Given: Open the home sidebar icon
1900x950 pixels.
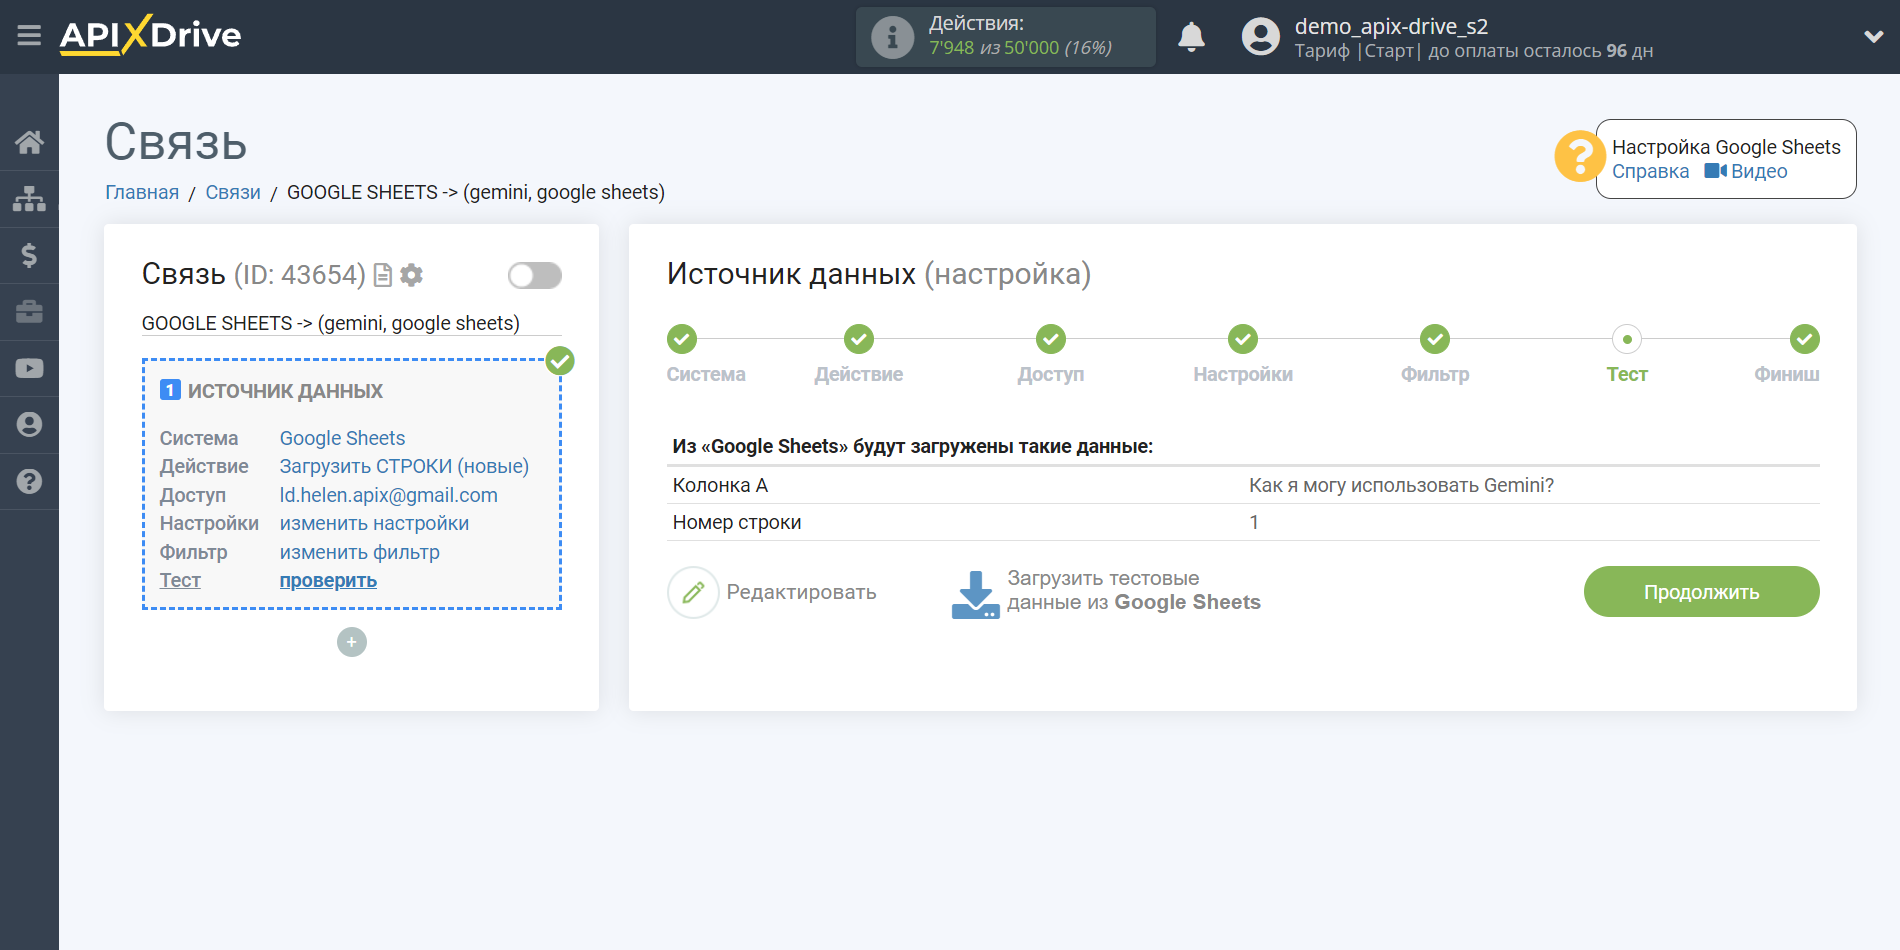Looking at the screenshot, I should pyautogui.click(x=29, y=142).
